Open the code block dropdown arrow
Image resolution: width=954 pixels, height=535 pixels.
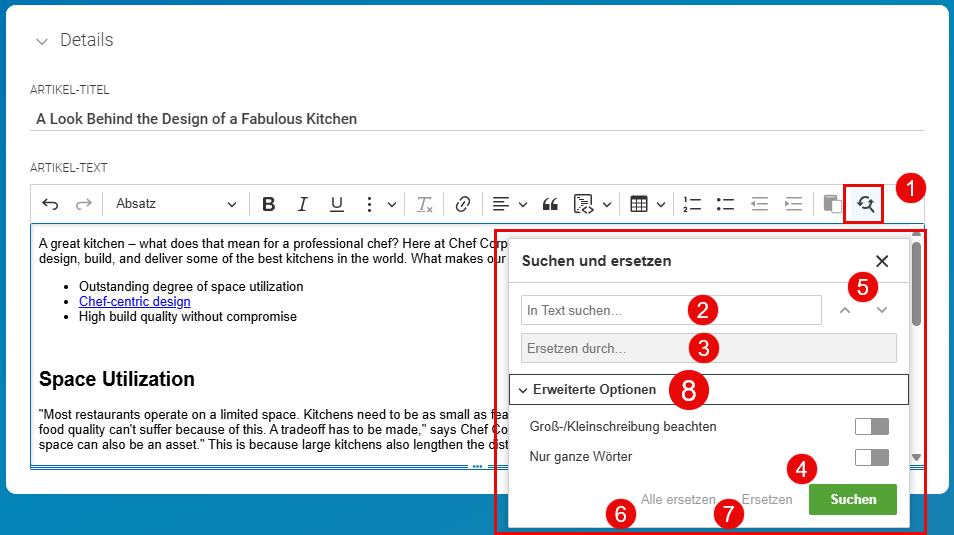pyautogui.click(x=607, y=205)
